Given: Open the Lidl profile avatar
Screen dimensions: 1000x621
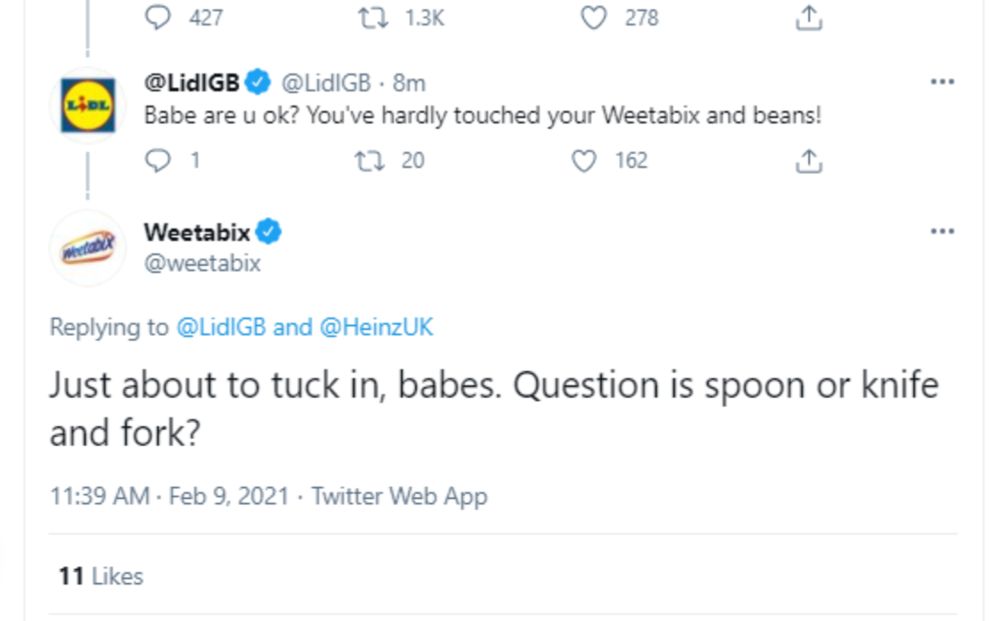Looking at the screenshot, I should pos(87,104).
